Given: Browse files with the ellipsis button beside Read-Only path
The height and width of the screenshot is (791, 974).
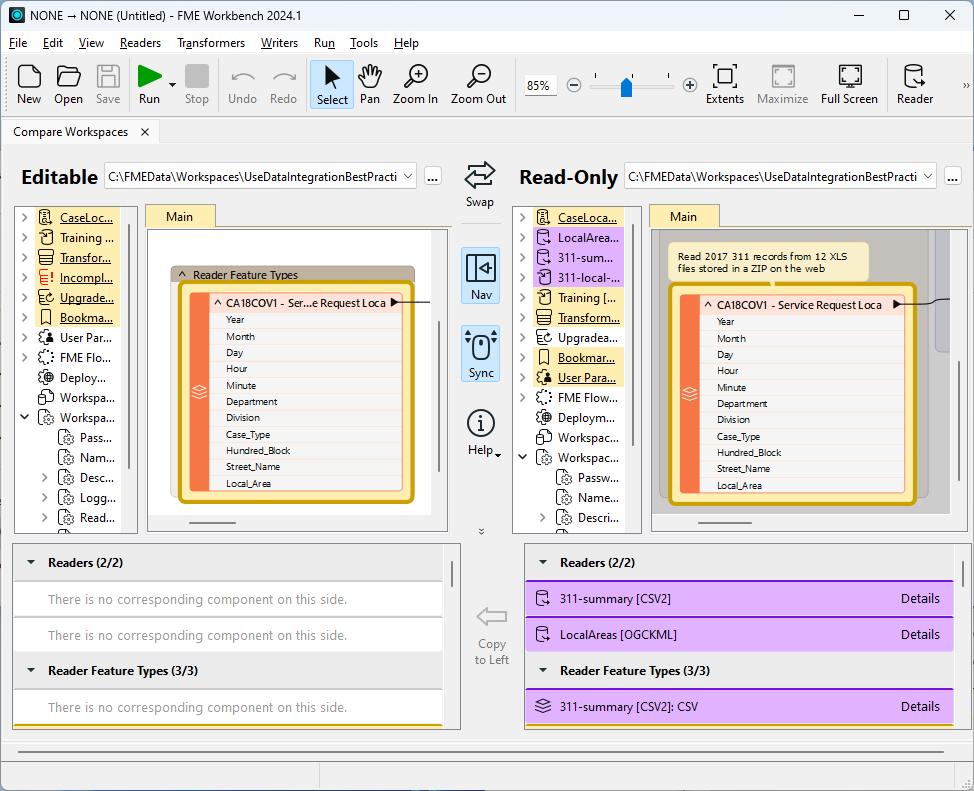Looking at the screenshot, I should pyautogui.click(x=951, y=175).
